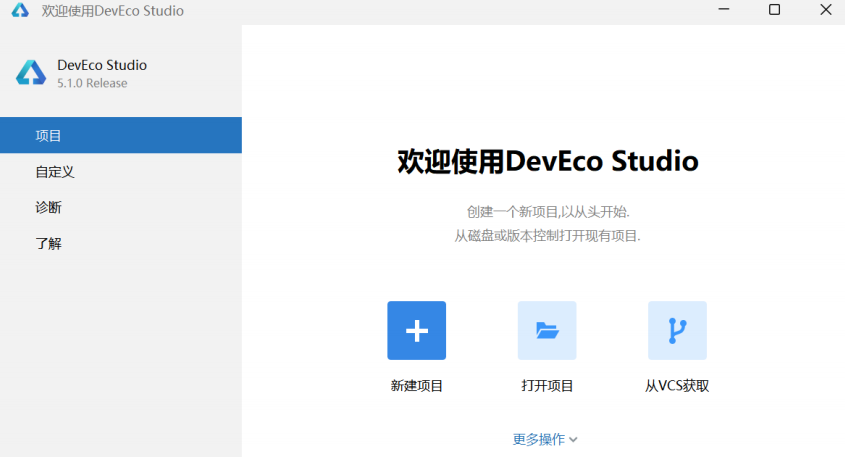Image resolution: width=845 pixels, height=457 pixels.
Task: Click the 从磁盘或版本控制 description line
Action: click(547, 236)
